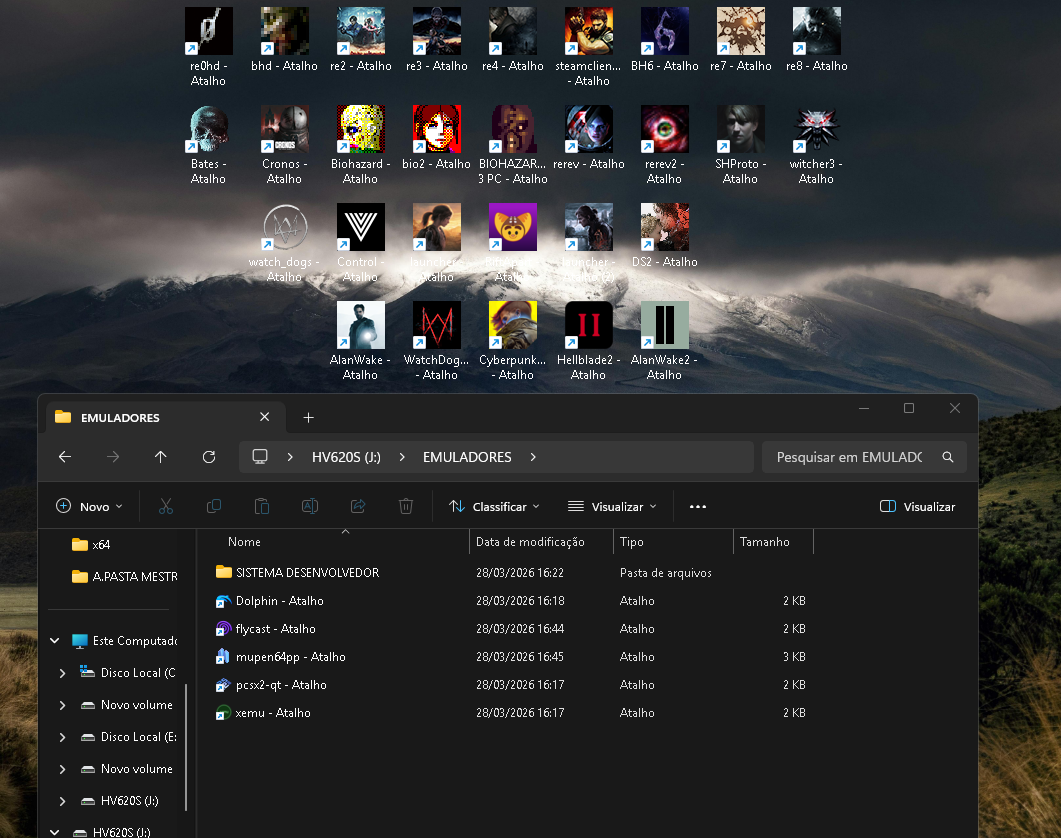
Task: Expand the Disco Local (C drive node
Action: point(62,673)
